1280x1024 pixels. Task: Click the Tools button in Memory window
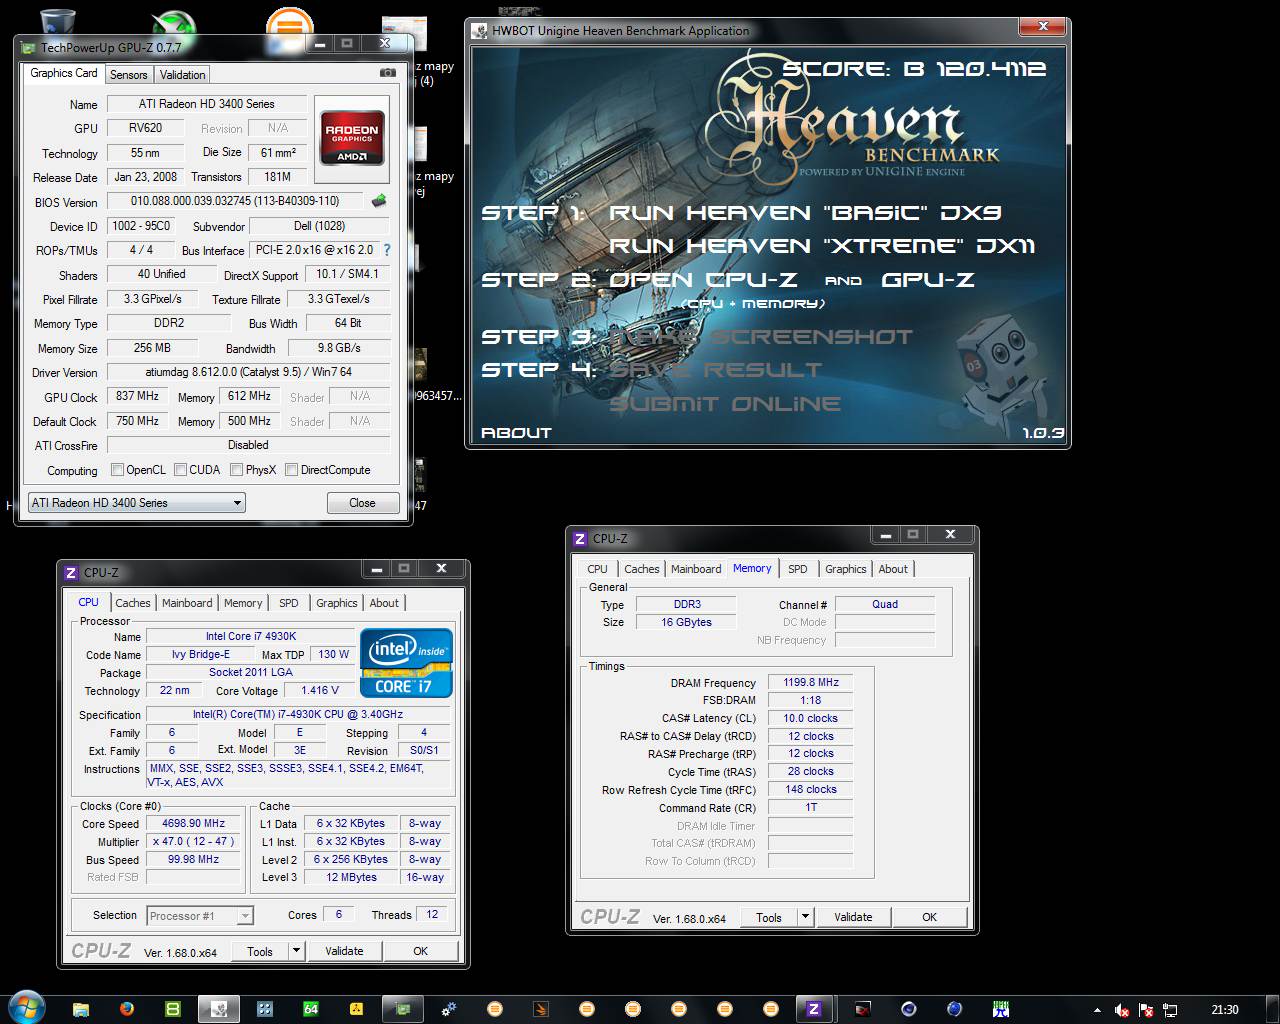(769, 917)
